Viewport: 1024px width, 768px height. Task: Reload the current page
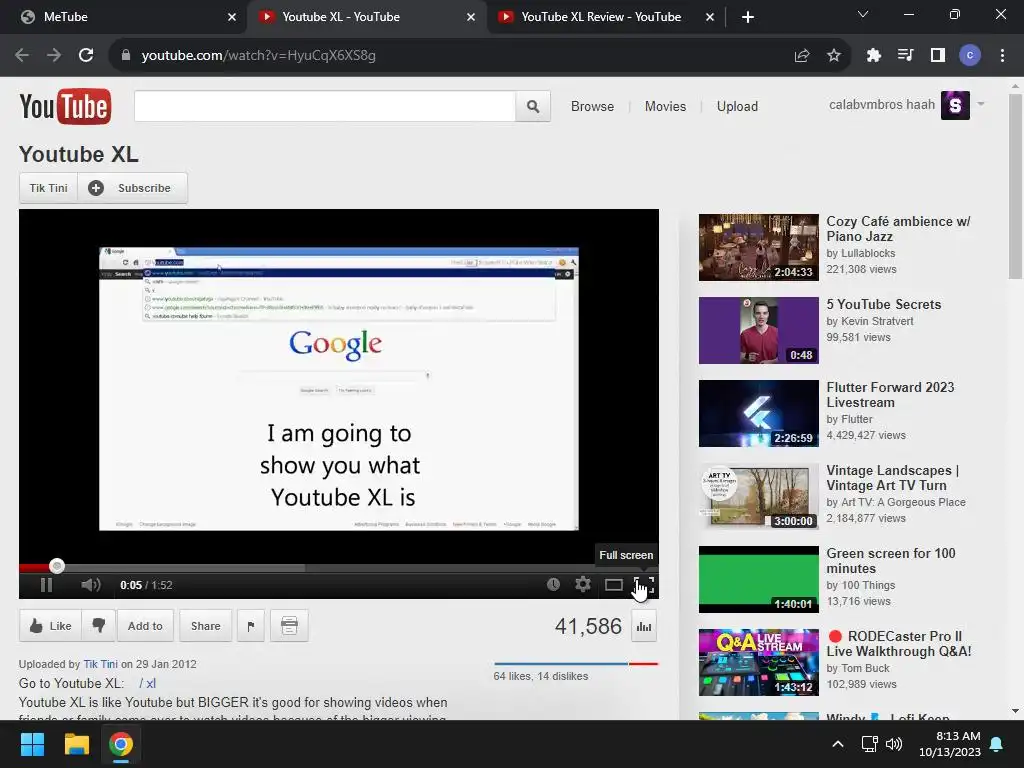(86, 56)
